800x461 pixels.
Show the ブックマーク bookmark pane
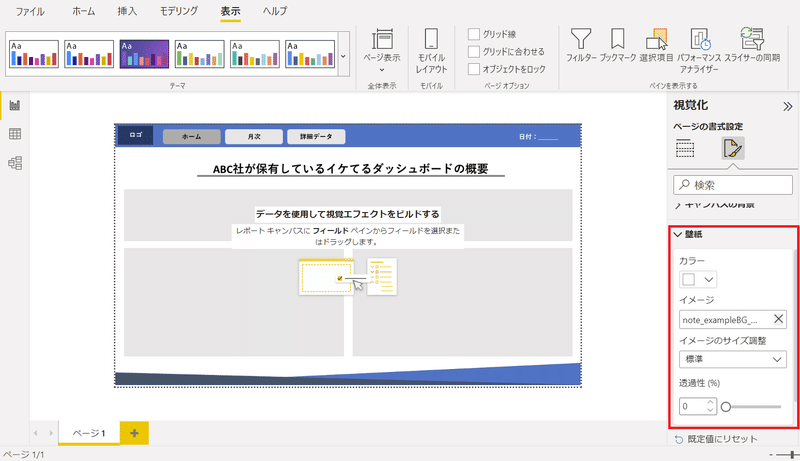[618, 46]
